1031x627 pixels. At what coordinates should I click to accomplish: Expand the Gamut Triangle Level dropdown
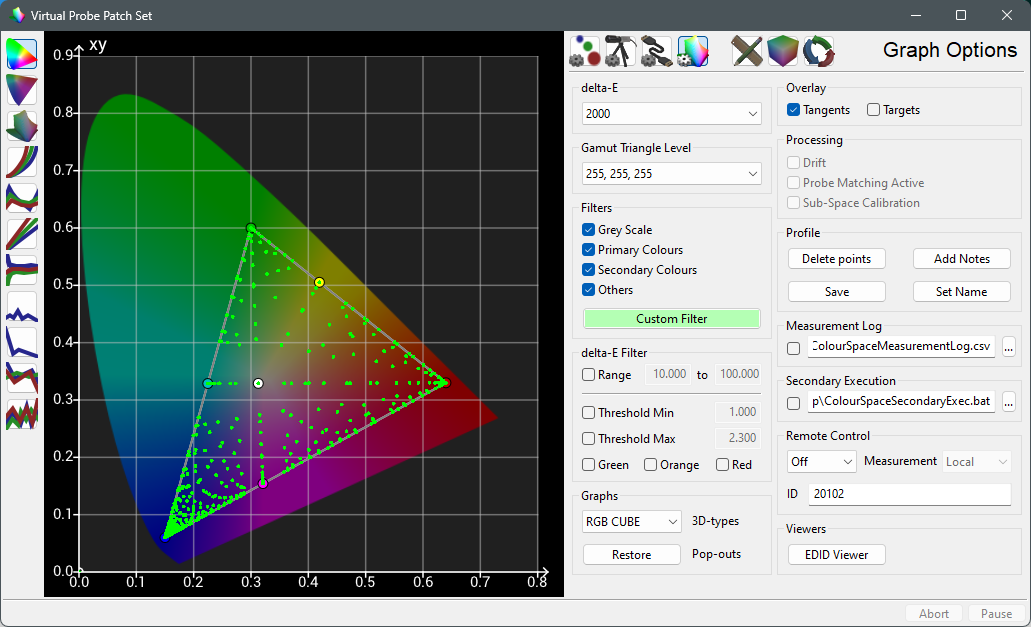click(x=671, y=173)
